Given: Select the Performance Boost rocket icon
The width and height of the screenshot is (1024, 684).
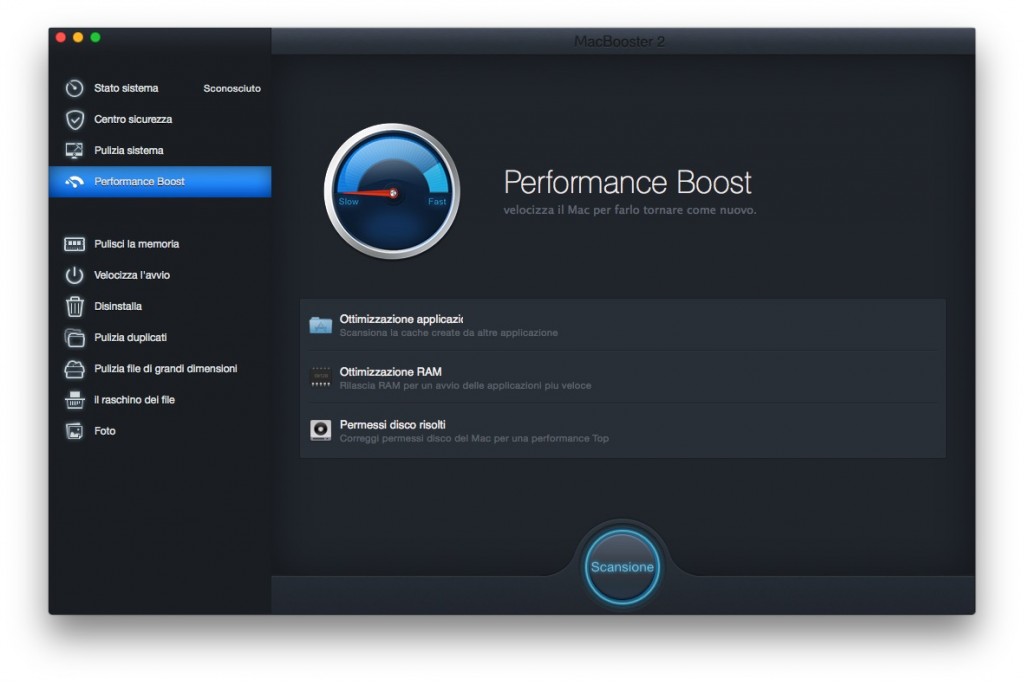Looking at the screenshot, I should click(x=74, y=182).
